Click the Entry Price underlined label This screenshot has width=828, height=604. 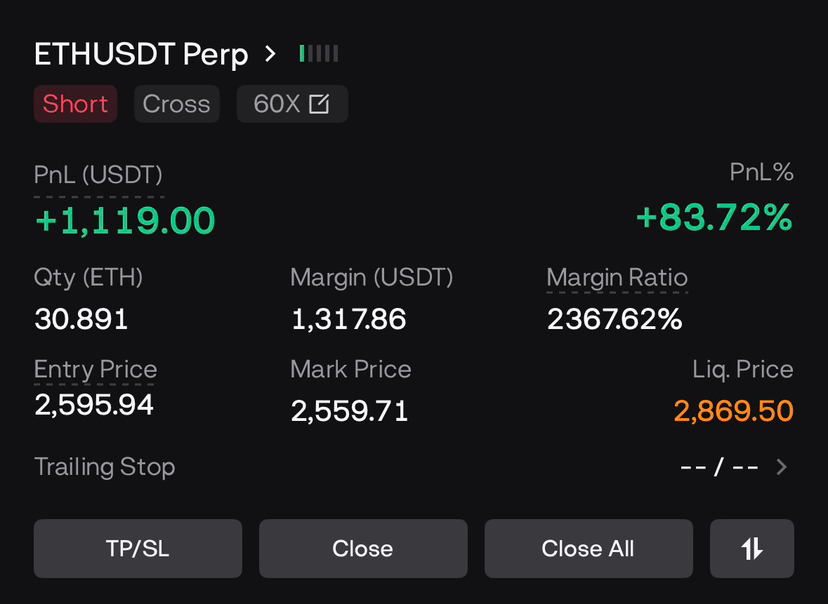tap(96, 369)
